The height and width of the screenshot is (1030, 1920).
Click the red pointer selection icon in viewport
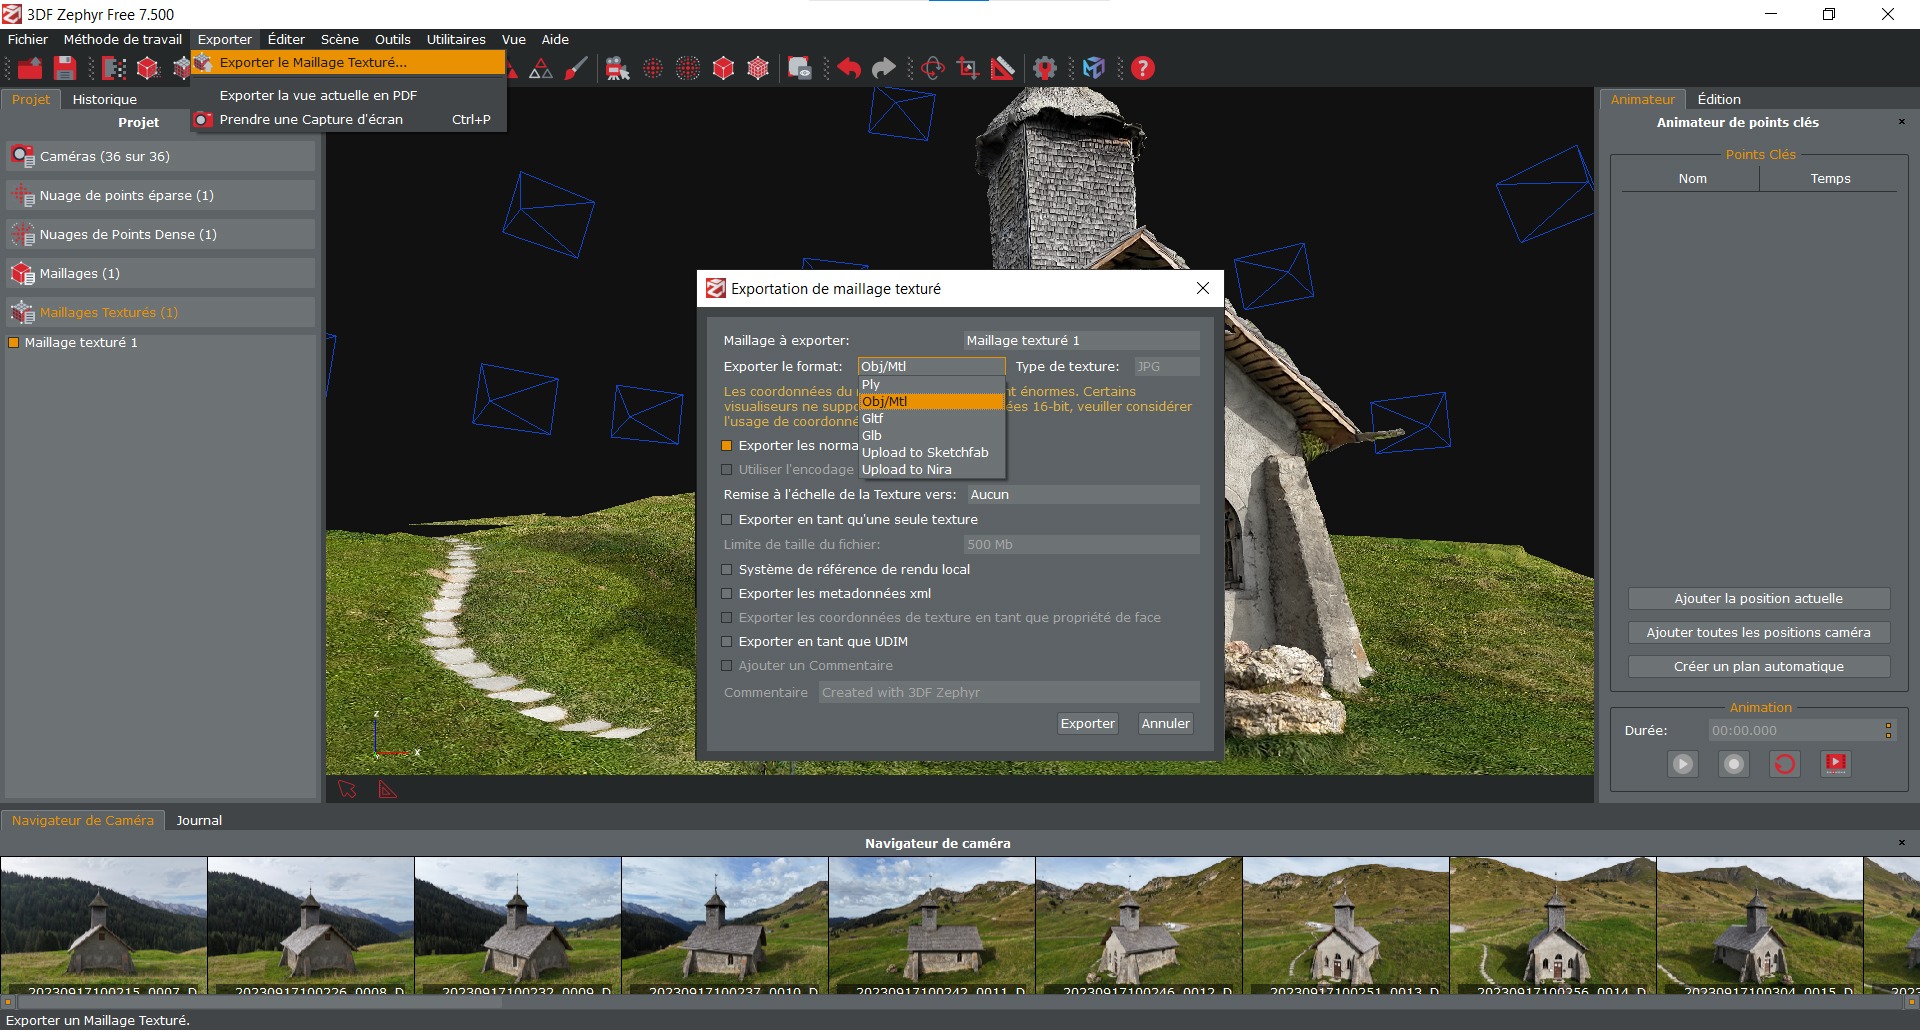(x=347, y=790)
